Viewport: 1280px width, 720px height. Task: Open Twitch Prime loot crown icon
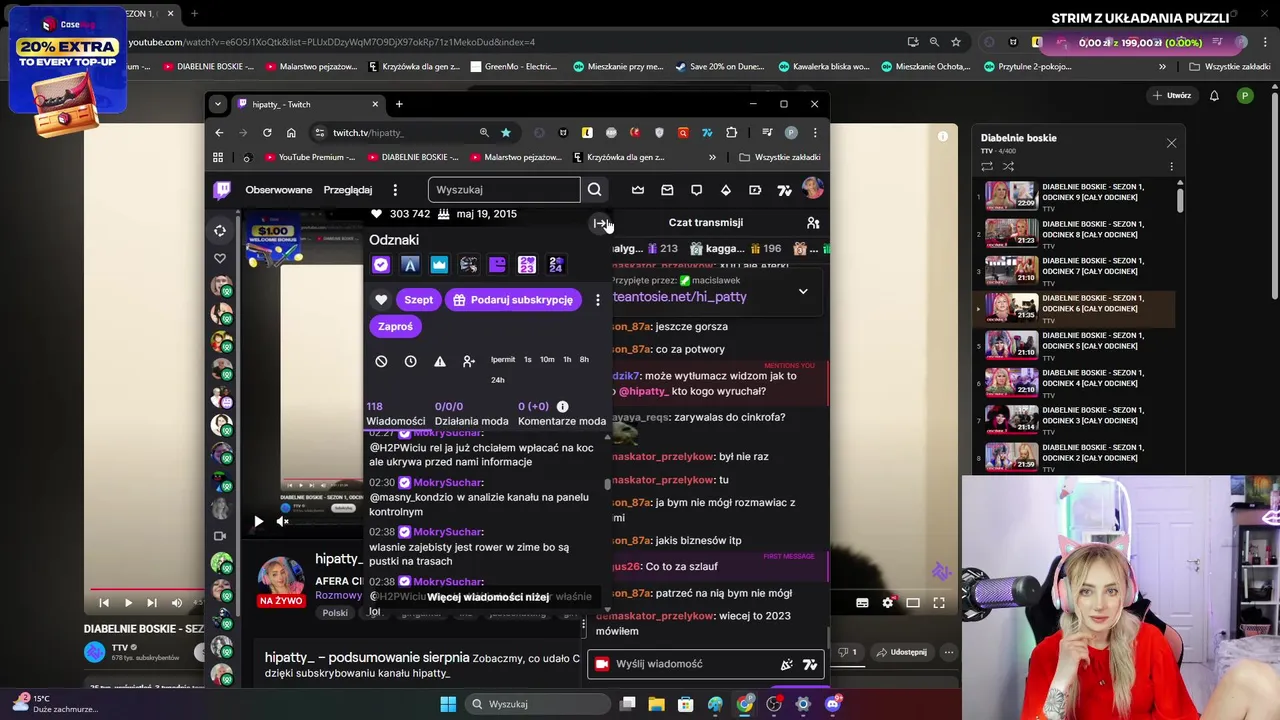(638, 190)
